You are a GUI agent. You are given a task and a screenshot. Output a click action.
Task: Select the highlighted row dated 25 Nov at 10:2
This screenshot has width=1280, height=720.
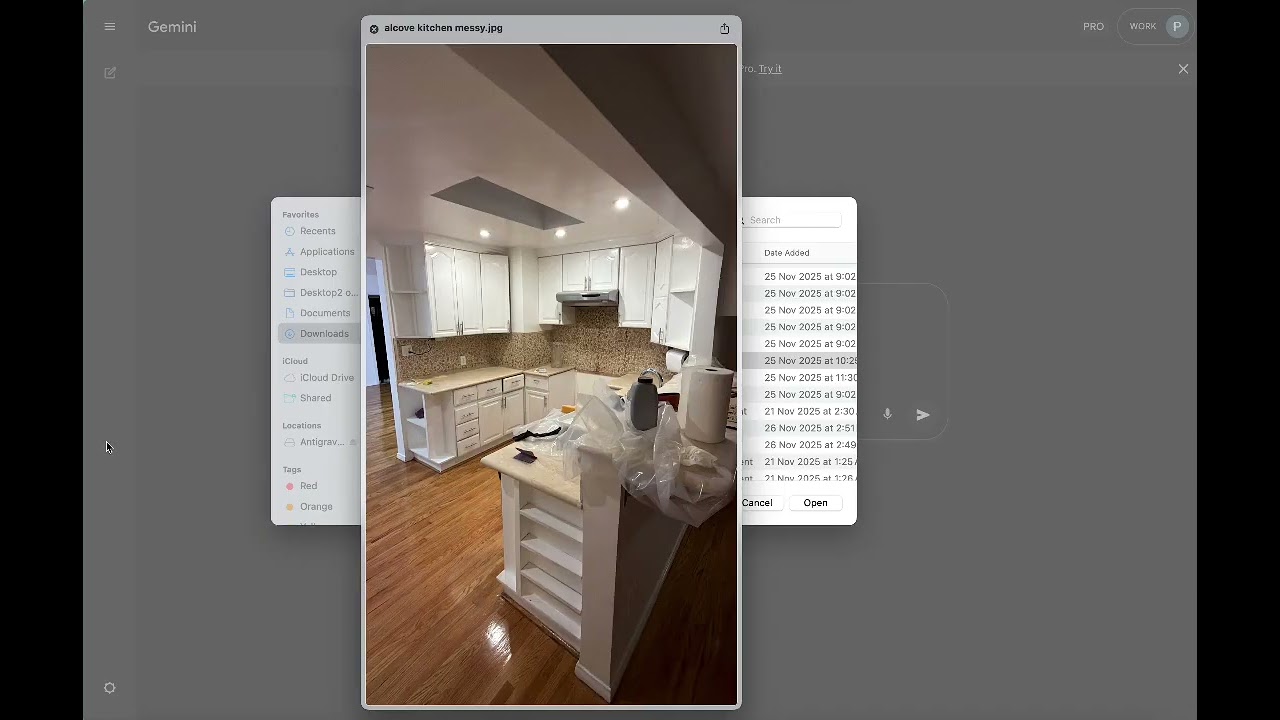(799, 360)
